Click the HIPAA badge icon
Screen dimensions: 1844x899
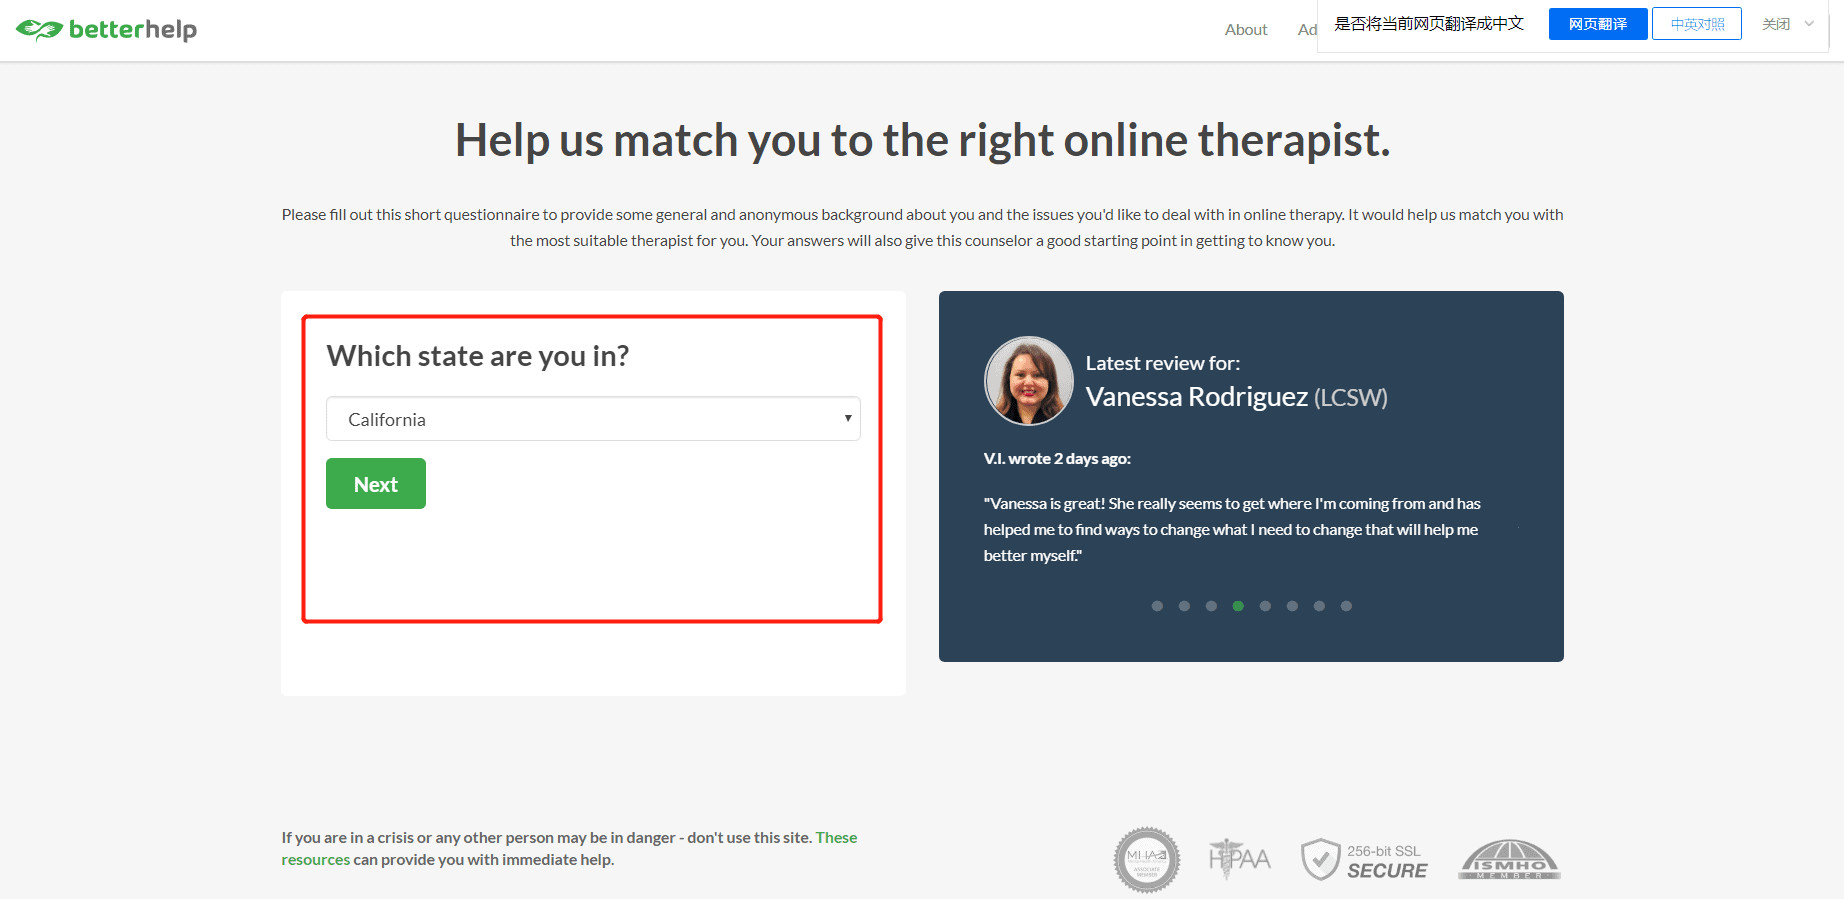pyautogui.click(x=1239, y=859)
